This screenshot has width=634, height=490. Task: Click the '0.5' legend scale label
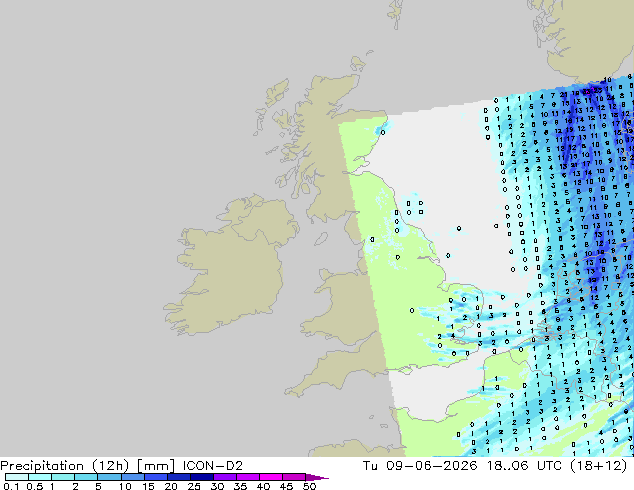35,486
